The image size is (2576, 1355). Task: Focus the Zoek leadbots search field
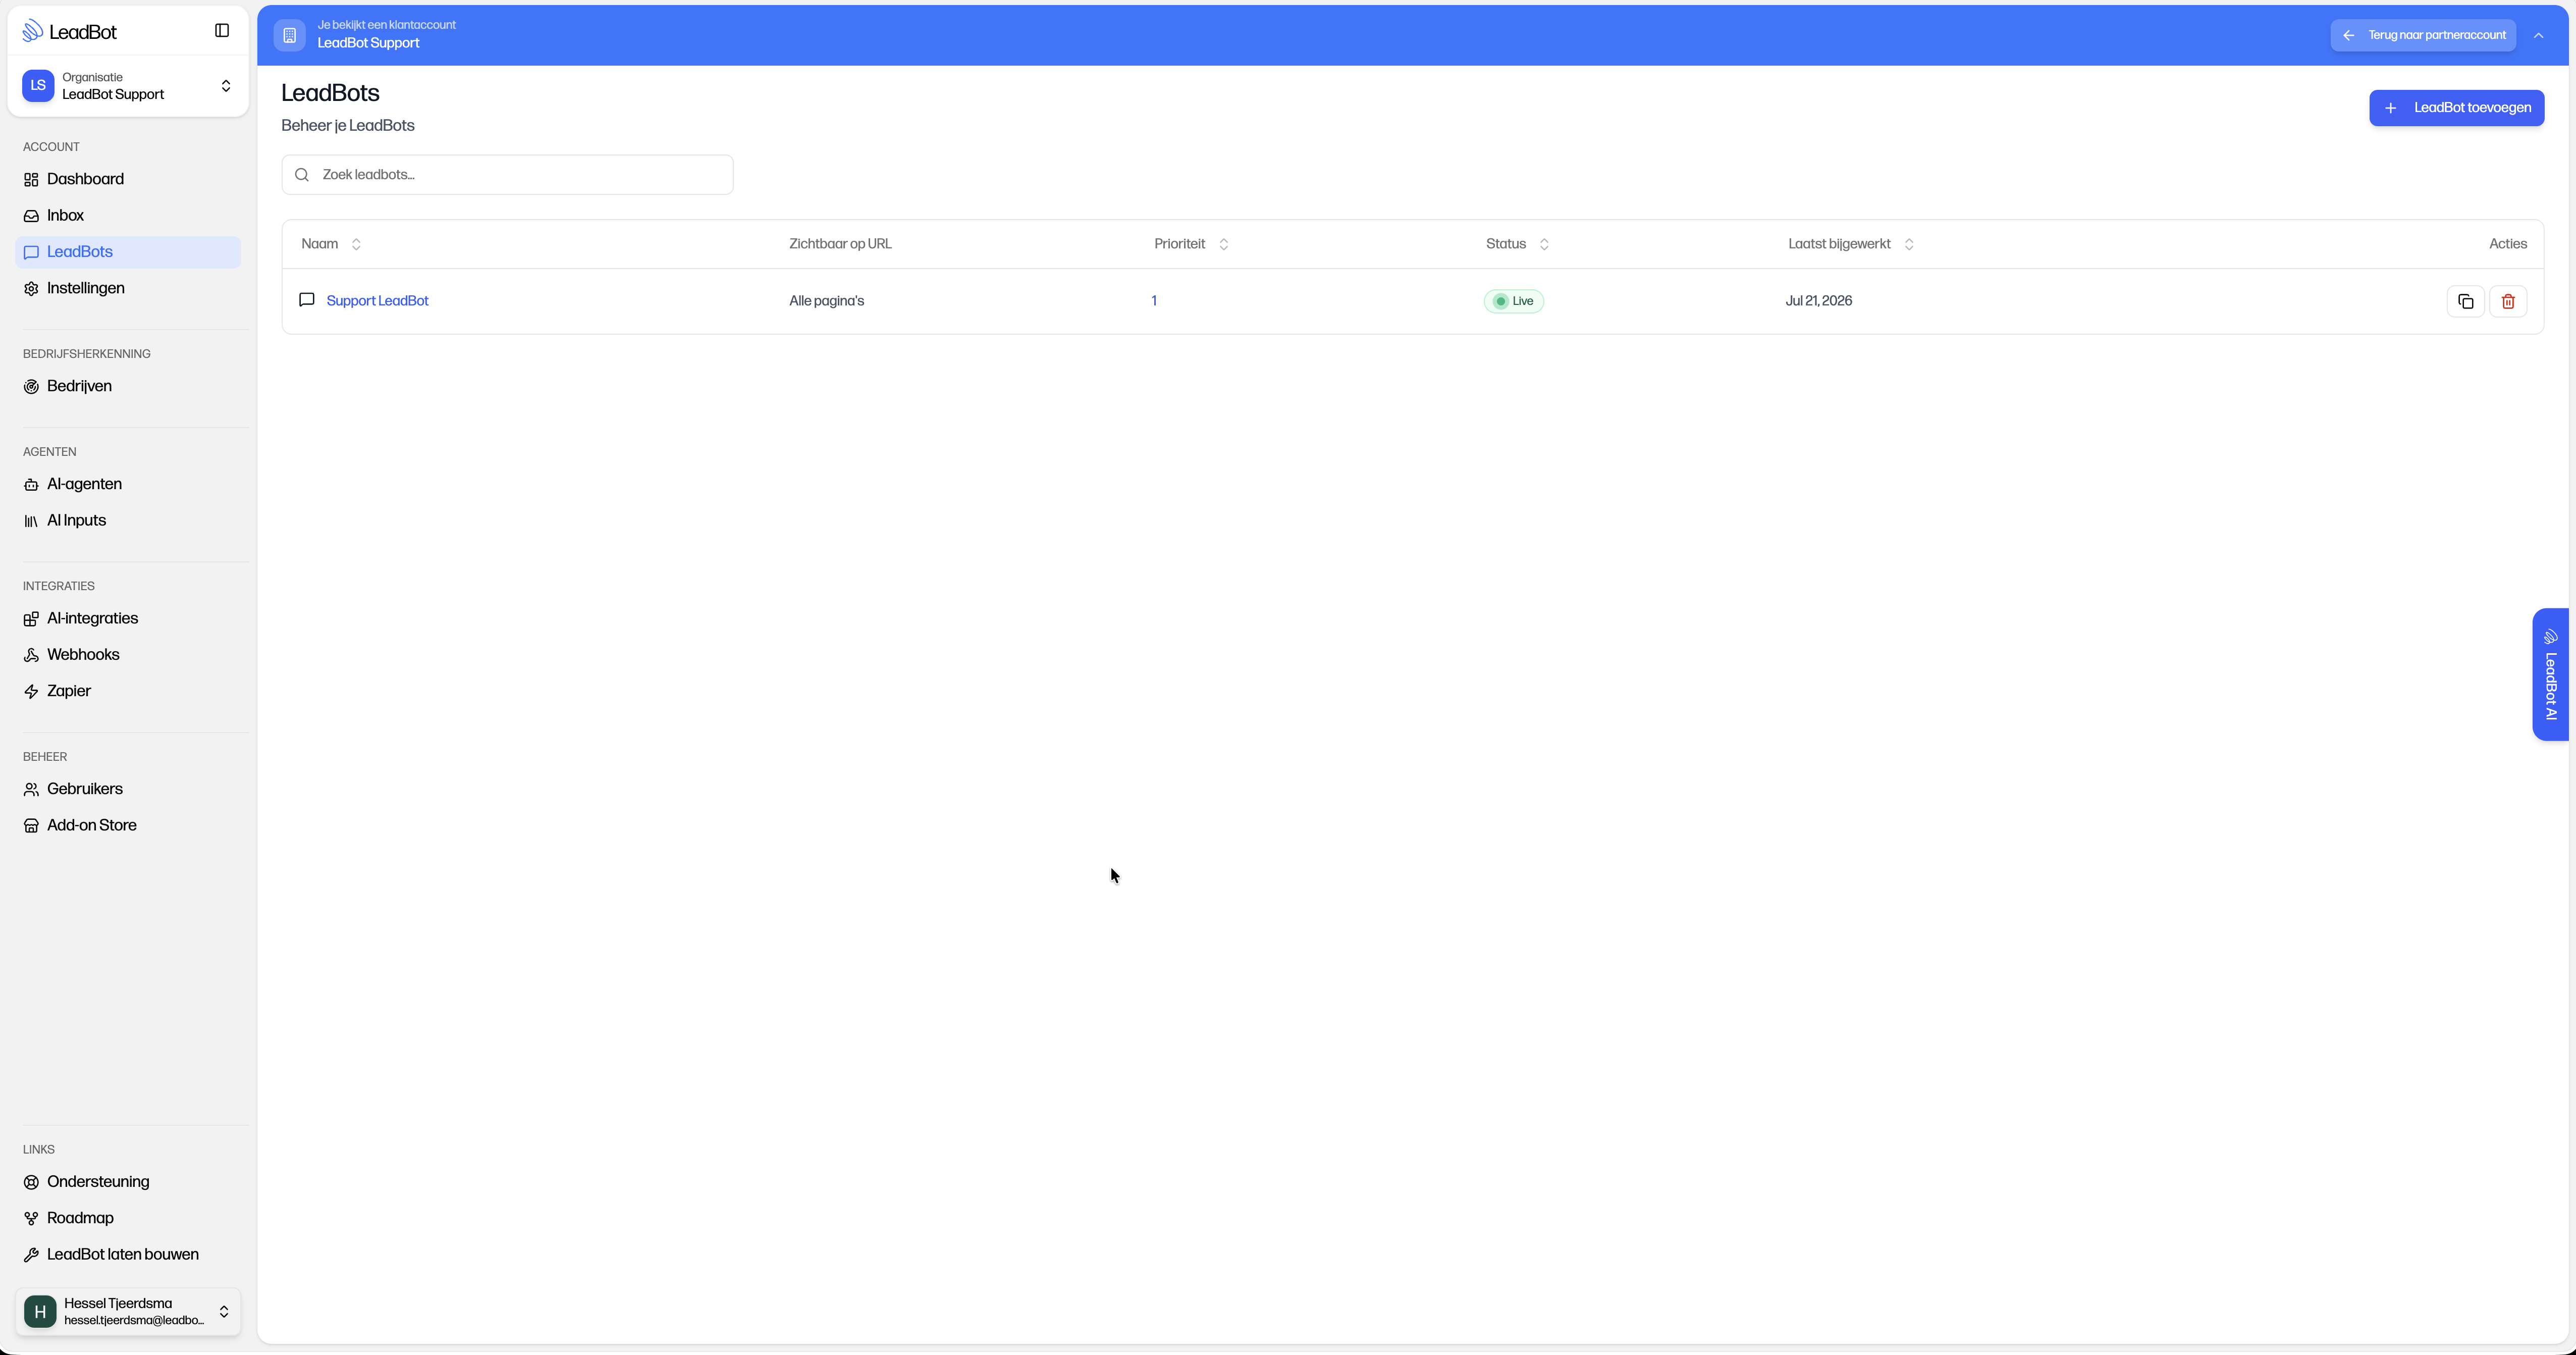(x=507, y=175)
